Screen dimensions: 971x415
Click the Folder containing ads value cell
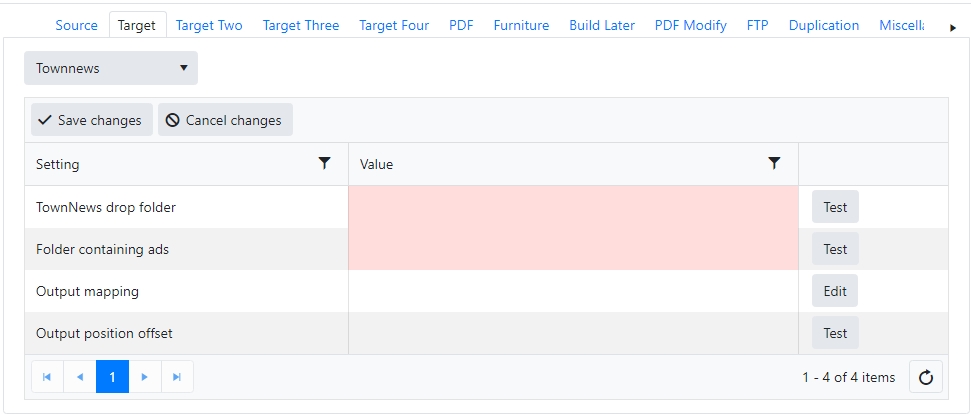pyautogui.click(x=573, y=249)
